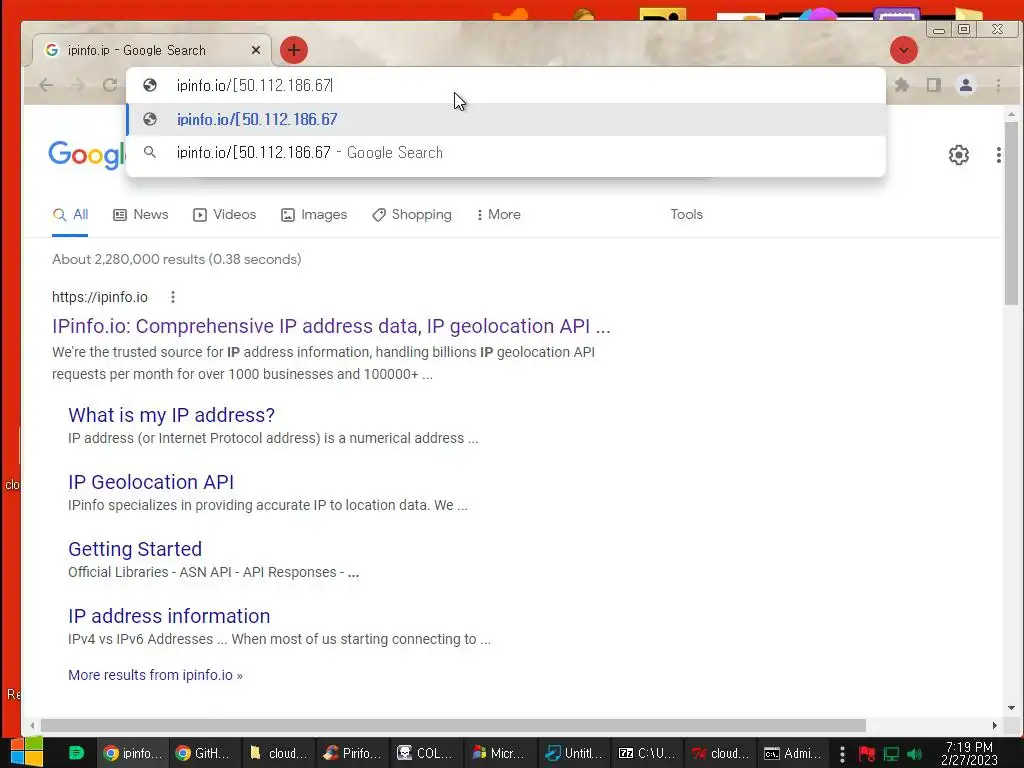Open the green app icon on taskbar

76,753
